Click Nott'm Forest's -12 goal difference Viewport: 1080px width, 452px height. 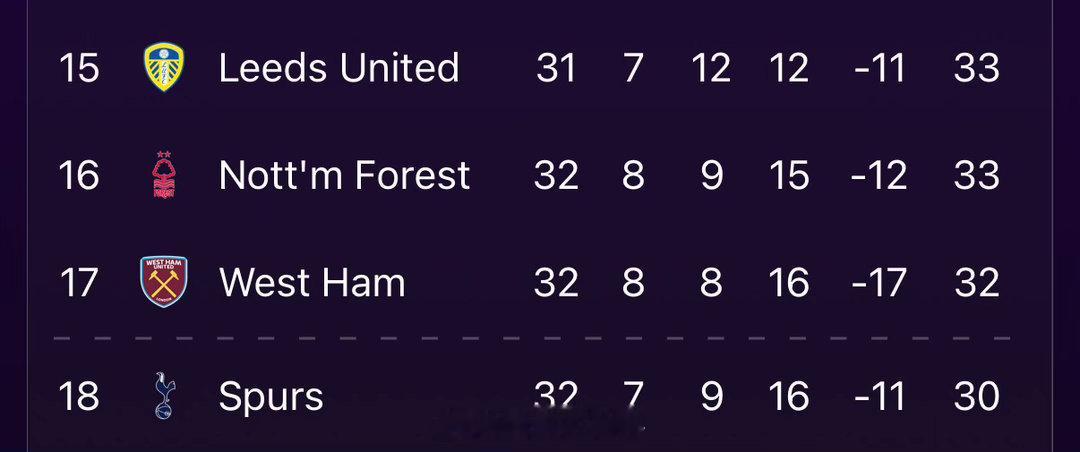tap(879, 175)
